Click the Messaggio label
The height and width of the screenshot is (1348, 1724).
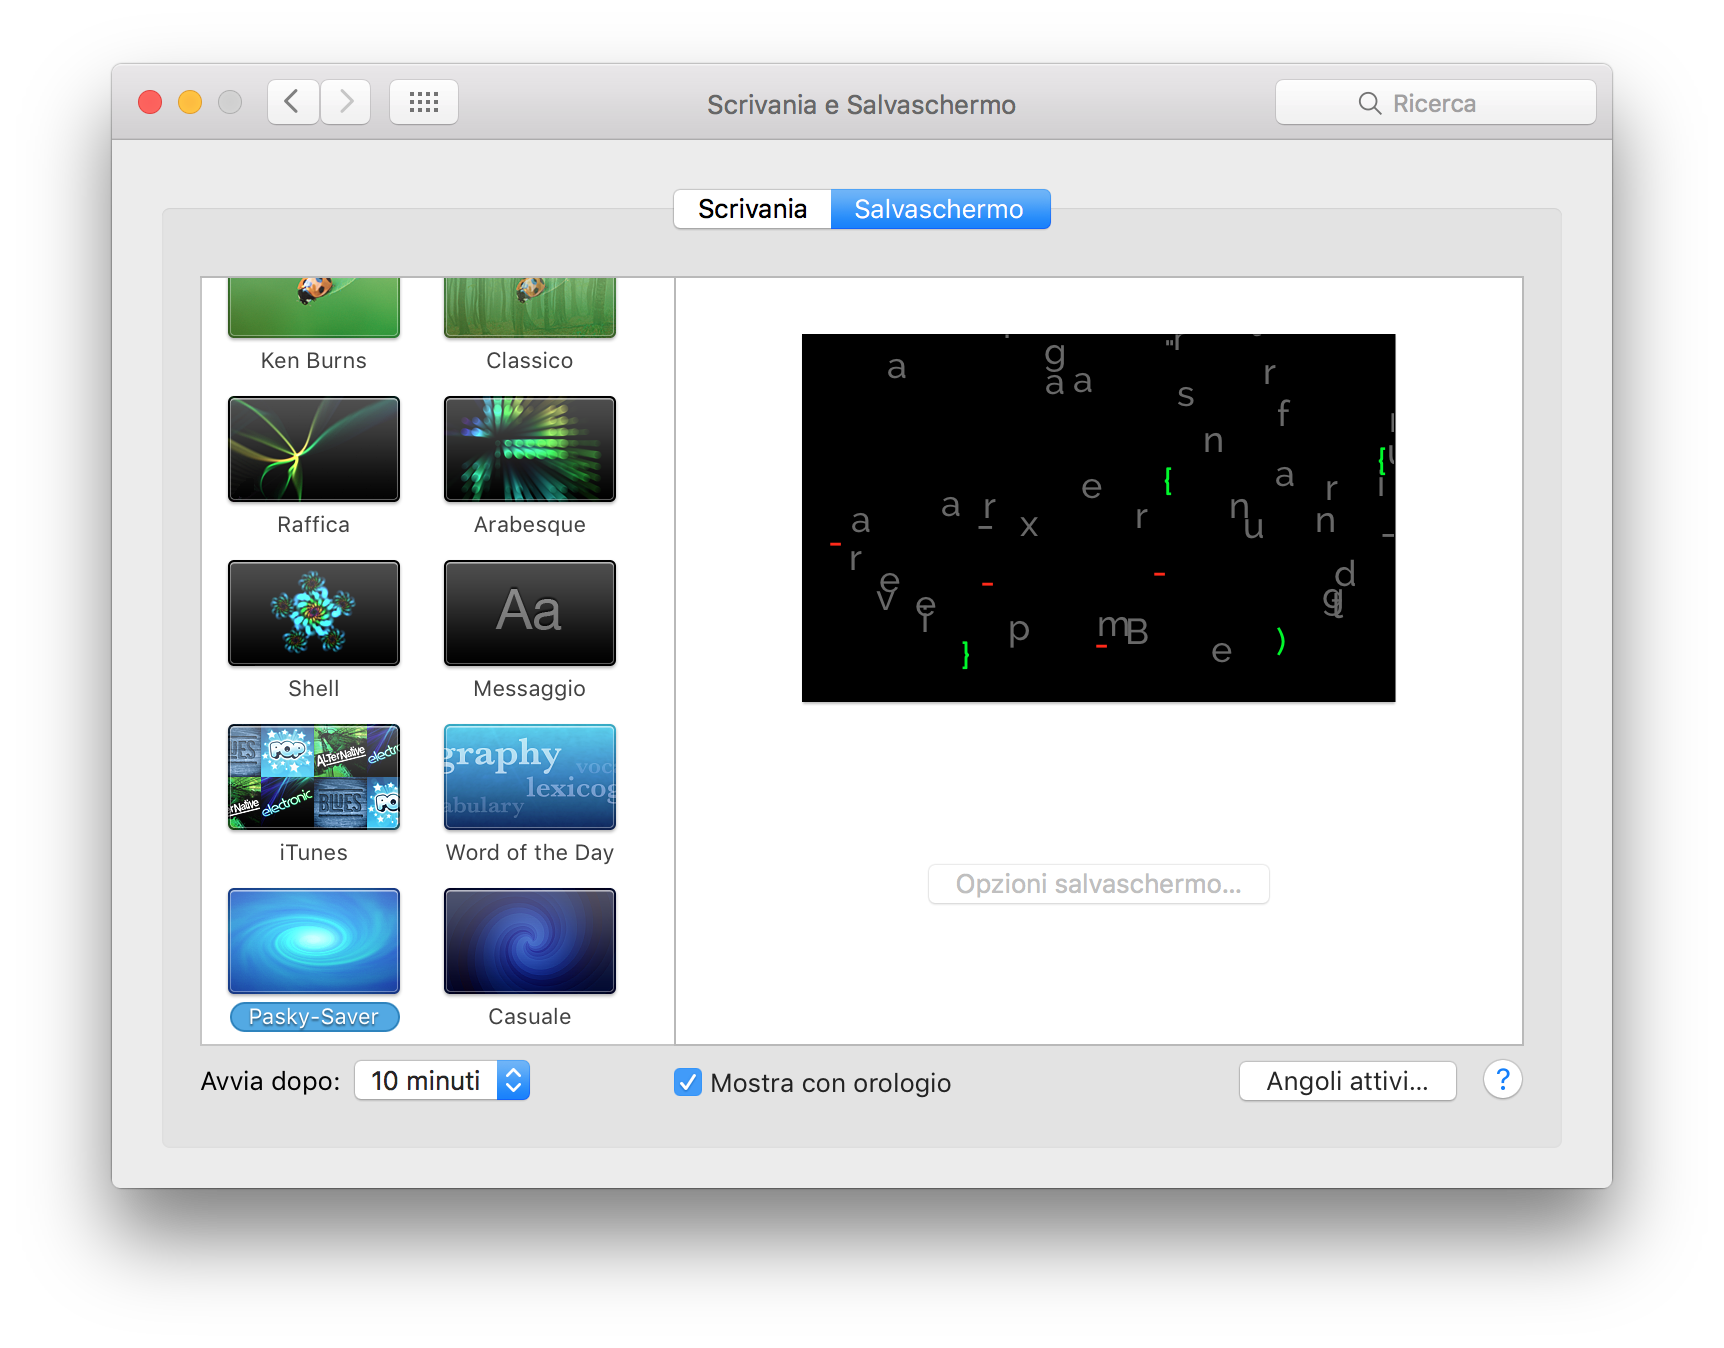pyautogui.click(x=530, y=689)
